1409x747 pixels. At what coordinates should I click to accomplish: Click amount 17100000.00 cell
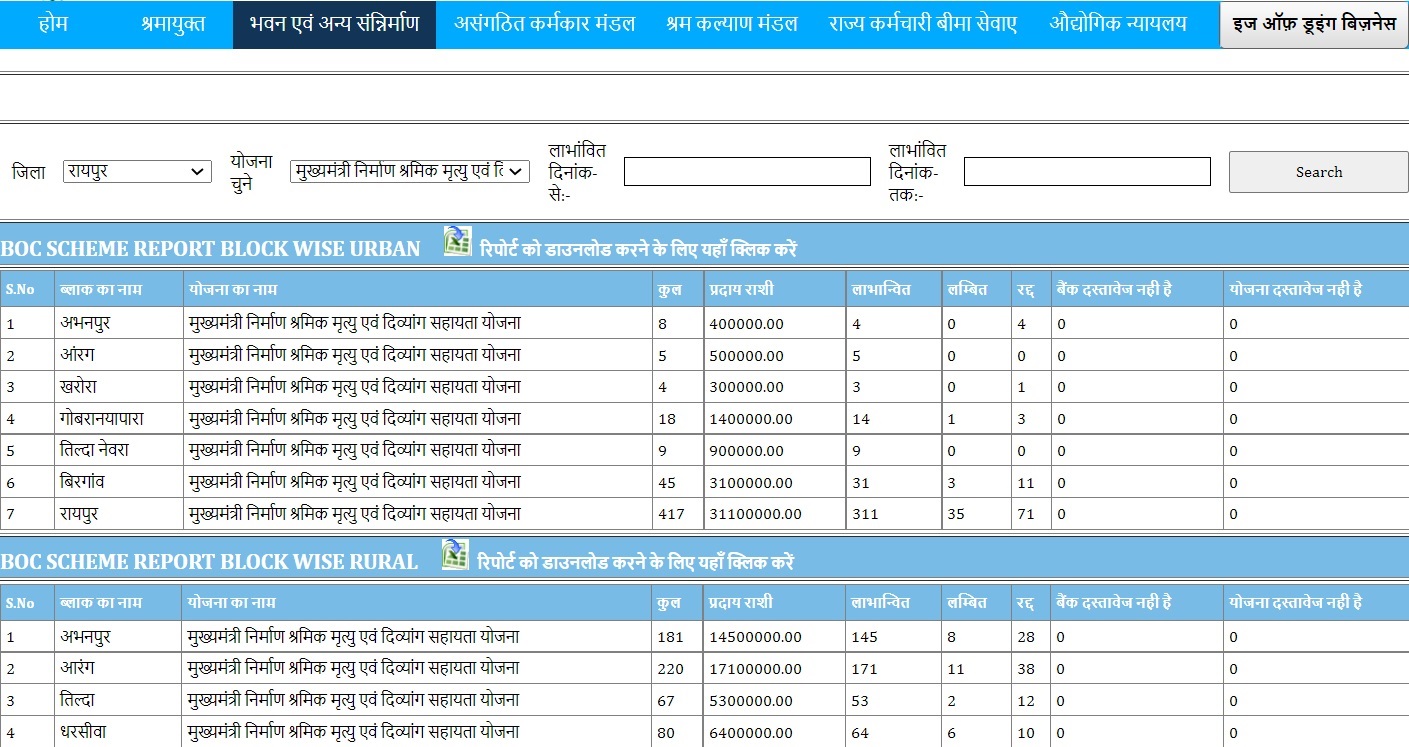coord(775,668)
